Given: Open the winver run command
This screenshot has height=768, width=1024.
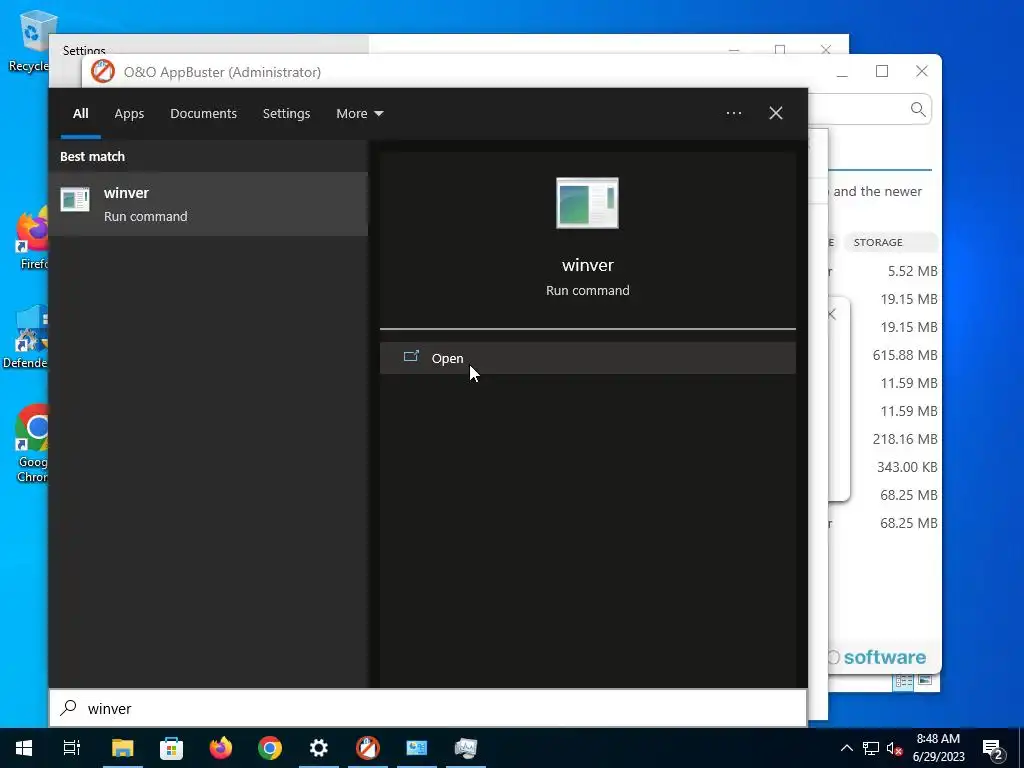Looking at the screenshot, I should coord(587,358).
